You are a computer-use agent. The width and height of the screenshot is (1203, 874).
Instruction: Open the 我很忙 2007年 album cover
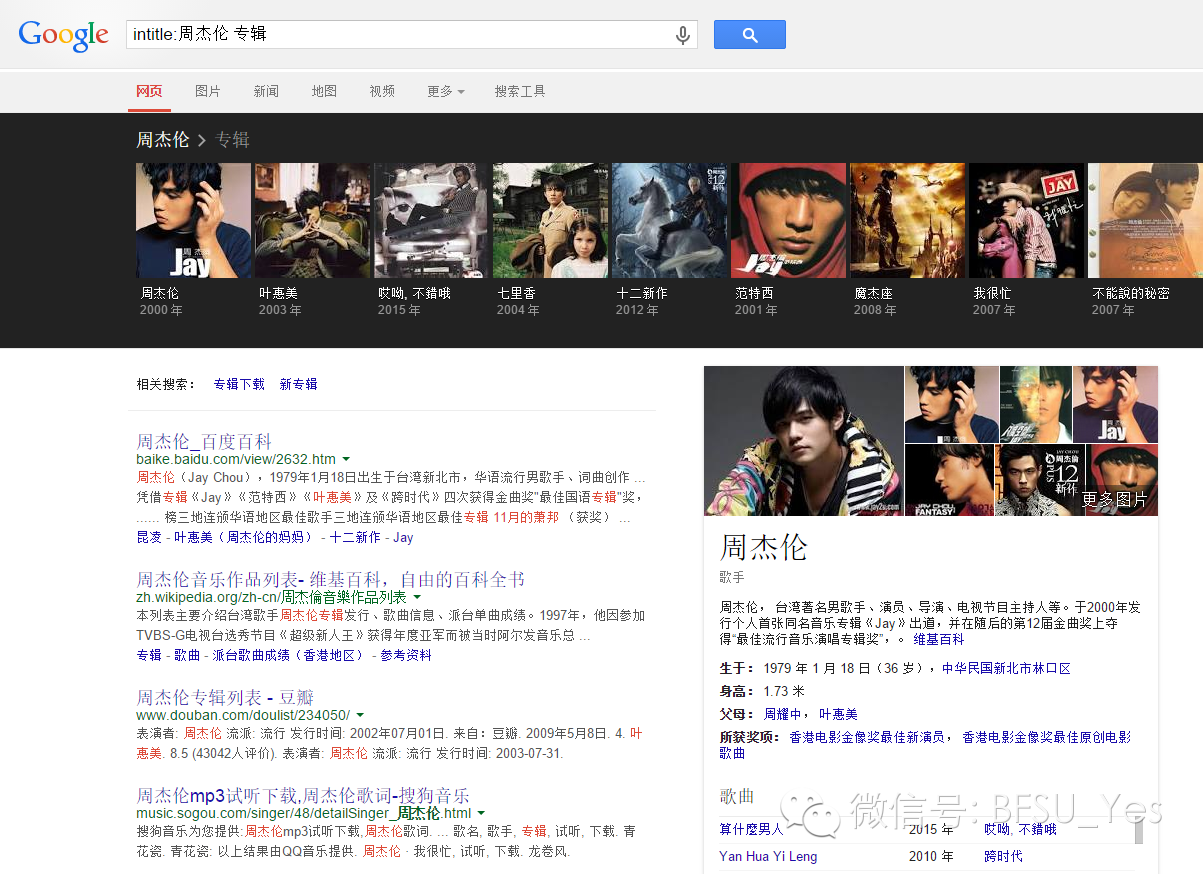tap(1026, 221)
